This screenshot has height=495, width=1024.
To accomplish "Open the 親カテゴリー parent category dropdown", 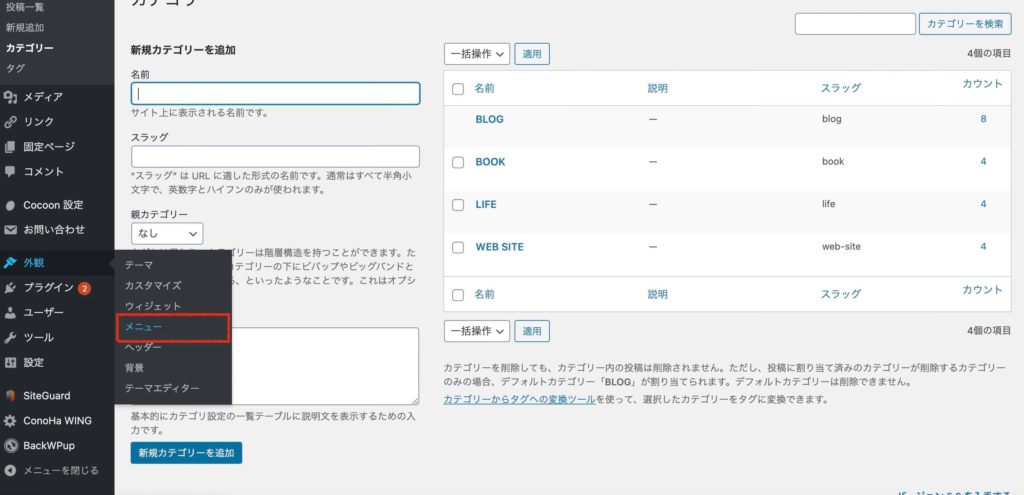I will (167, 233).
